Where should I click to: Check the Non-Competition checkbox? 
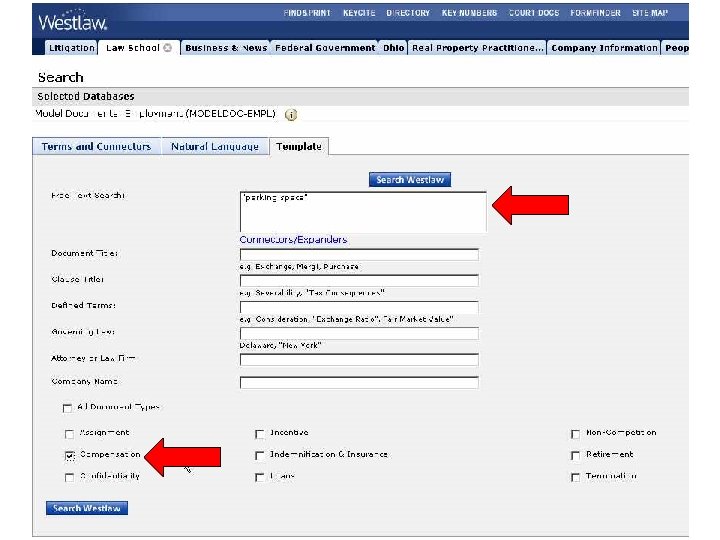point(575,434)
